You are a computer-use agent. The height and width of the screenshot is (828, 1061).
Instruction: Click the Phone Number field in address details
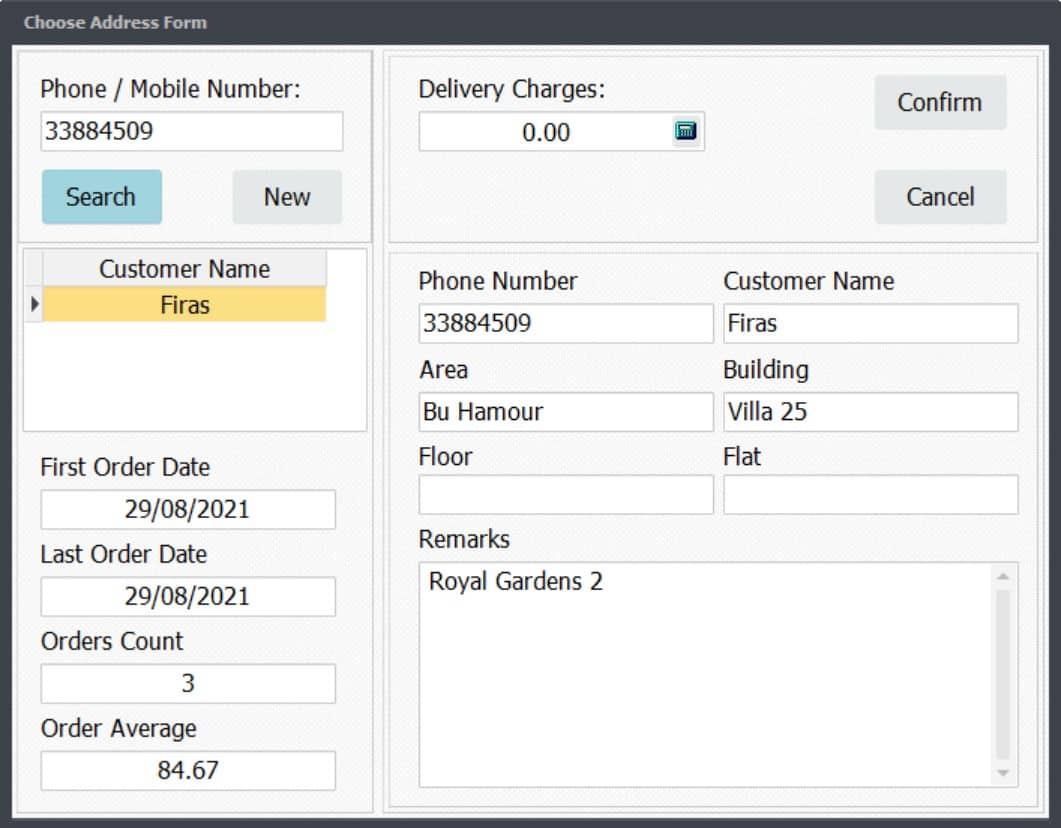click(x=565, y=324)
